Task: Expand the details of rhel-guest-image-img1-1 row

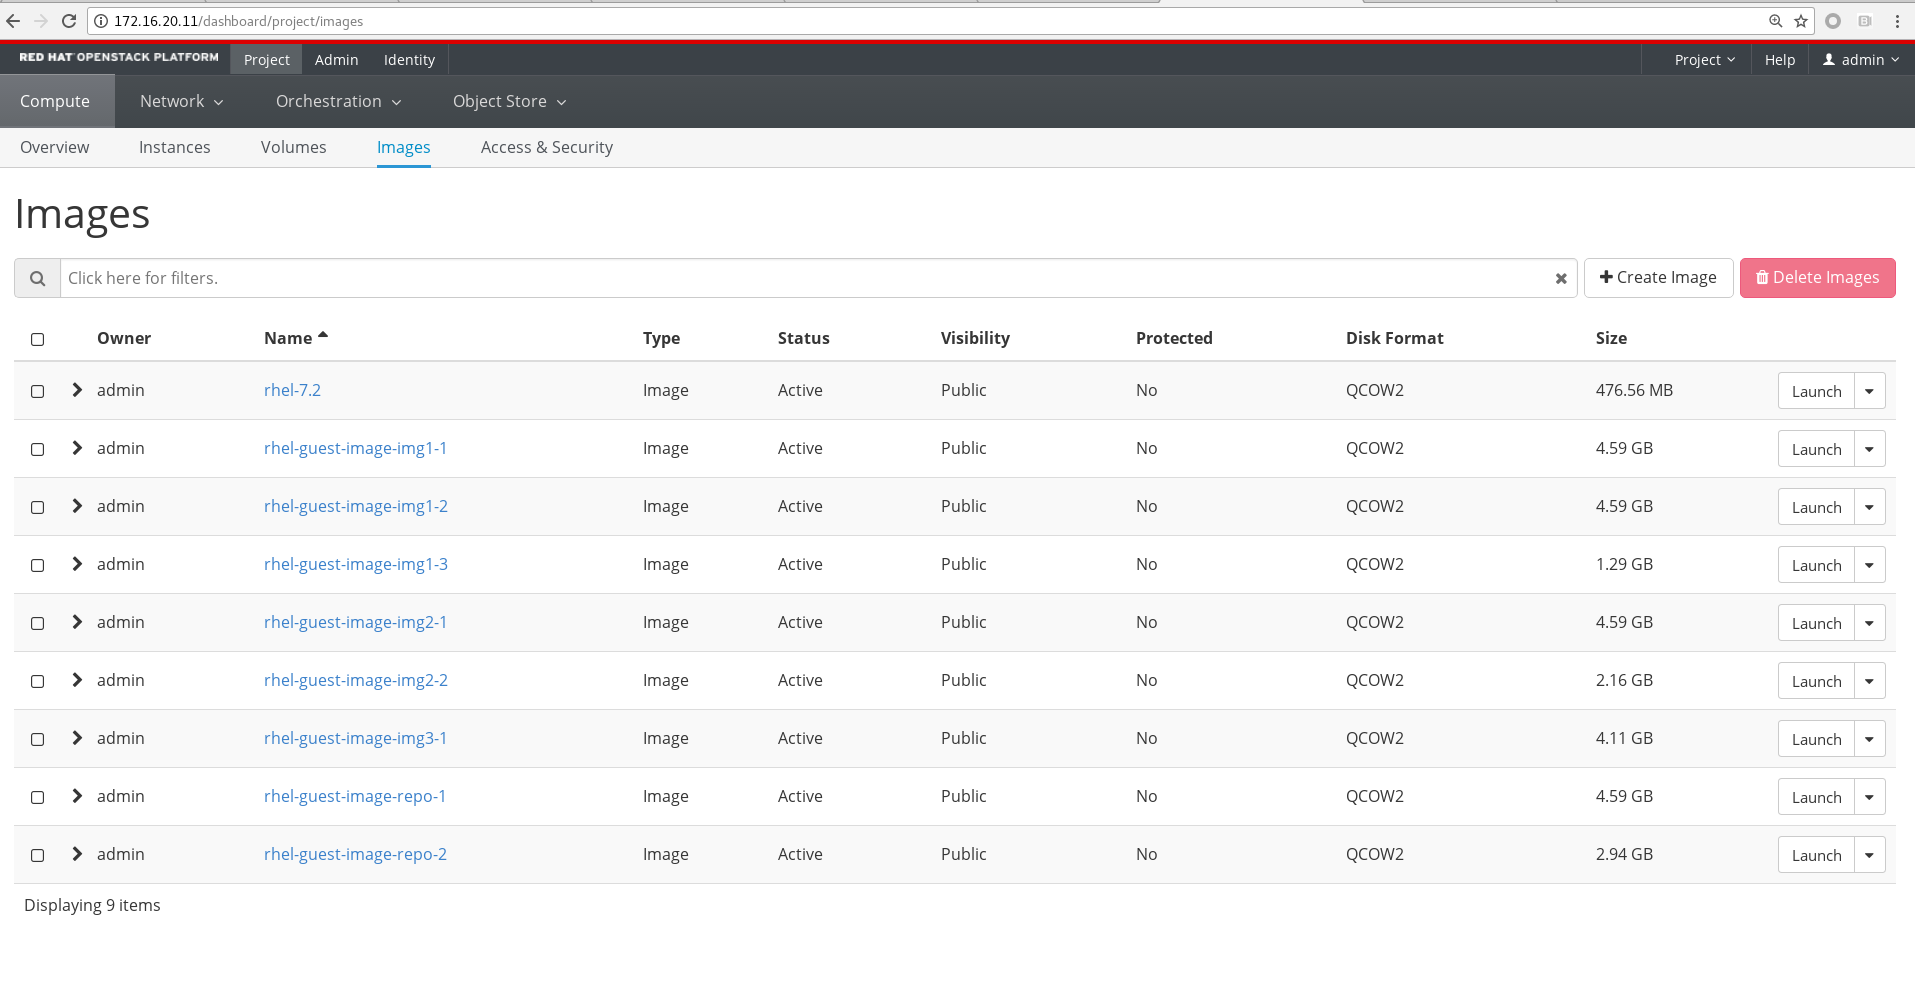Action: (77, 448)
